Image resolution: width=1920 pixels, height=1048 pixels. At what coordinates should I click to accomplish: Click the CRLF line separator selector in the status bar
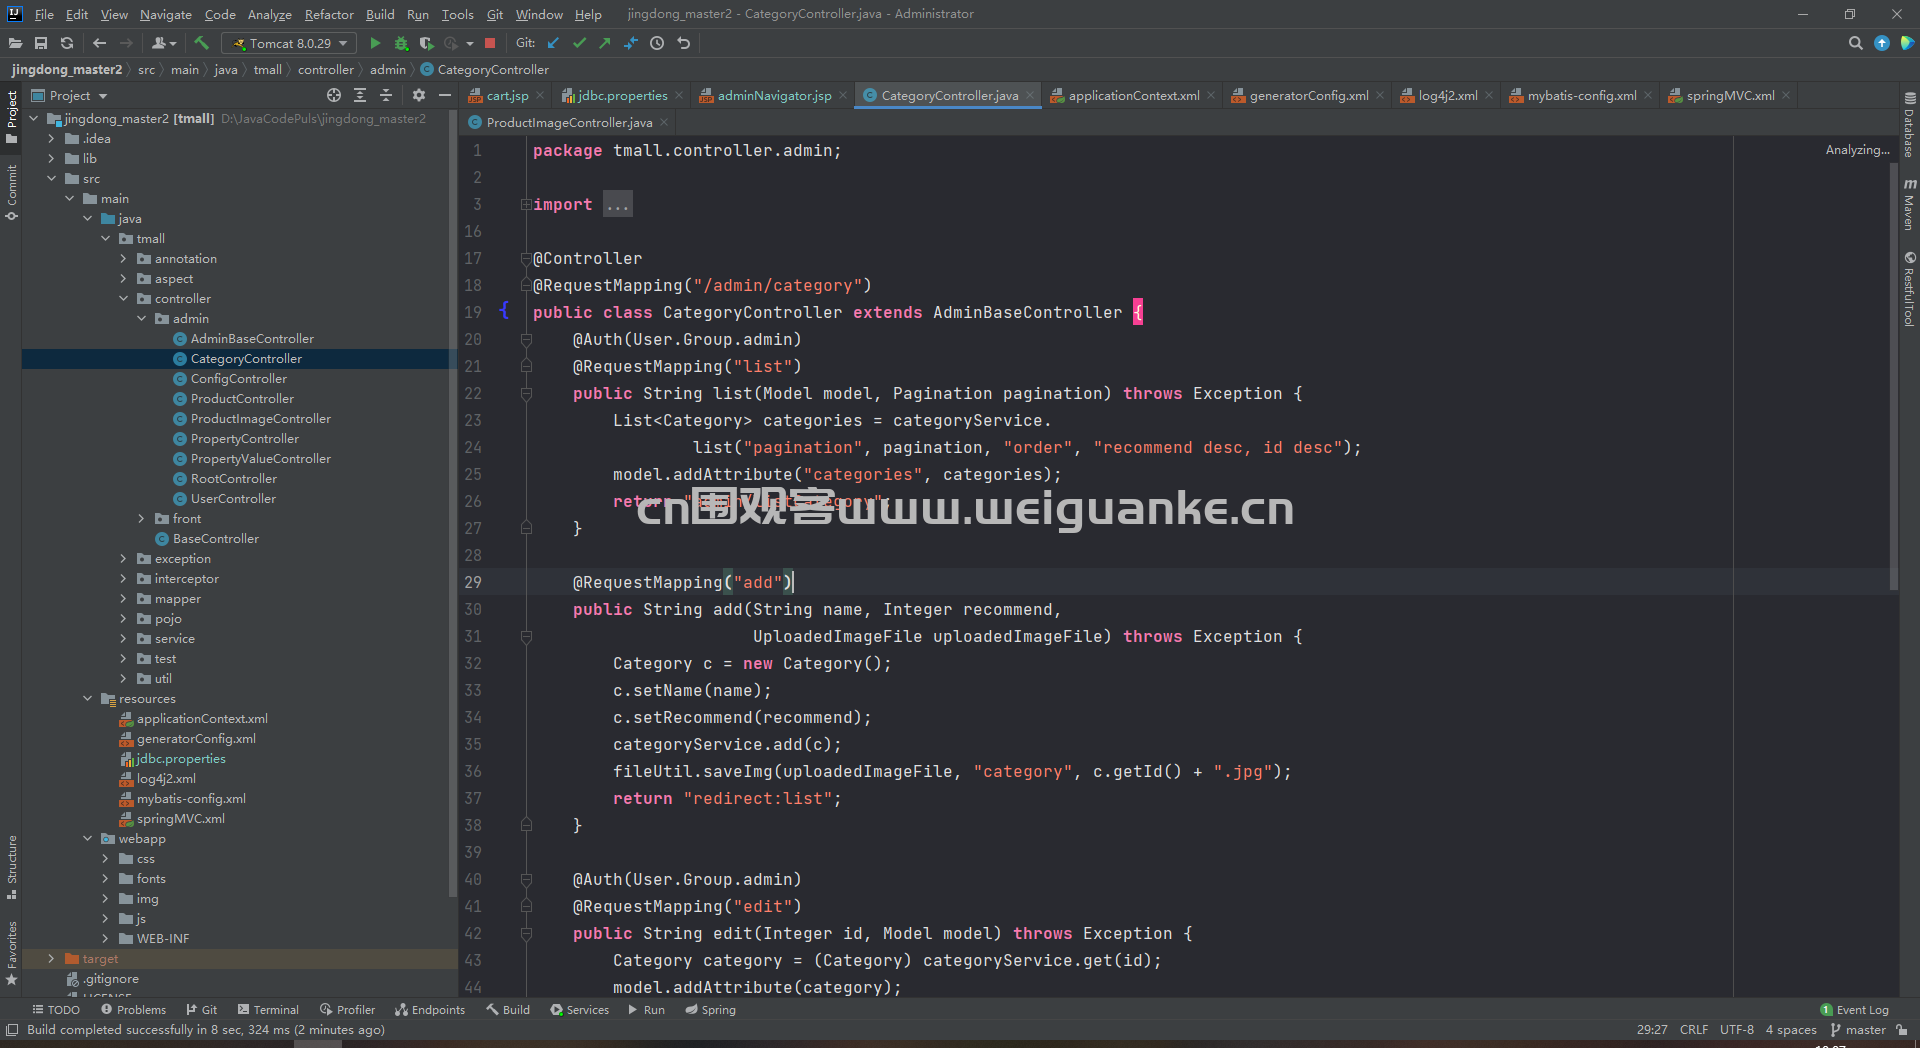pyautogui.click(x=1694, y=1030)
